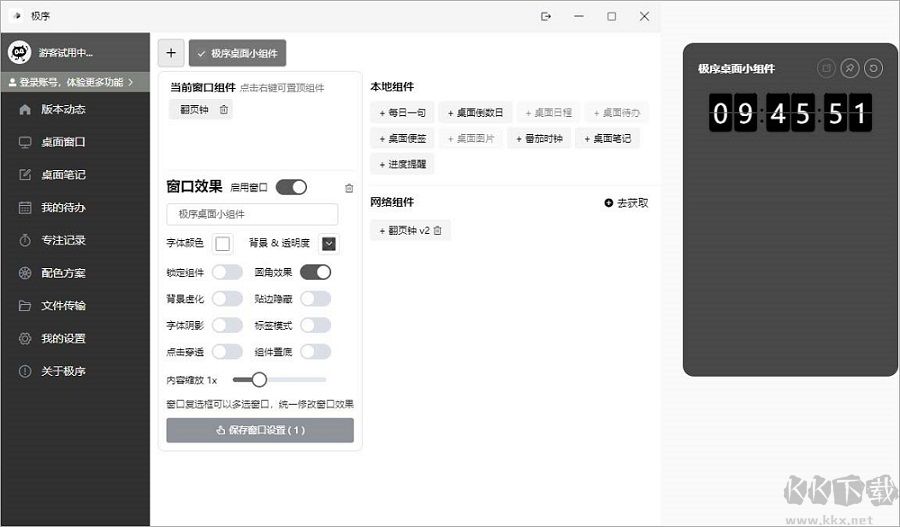Click the trash icon beside 窗口效果

click(x=349, y=187)
